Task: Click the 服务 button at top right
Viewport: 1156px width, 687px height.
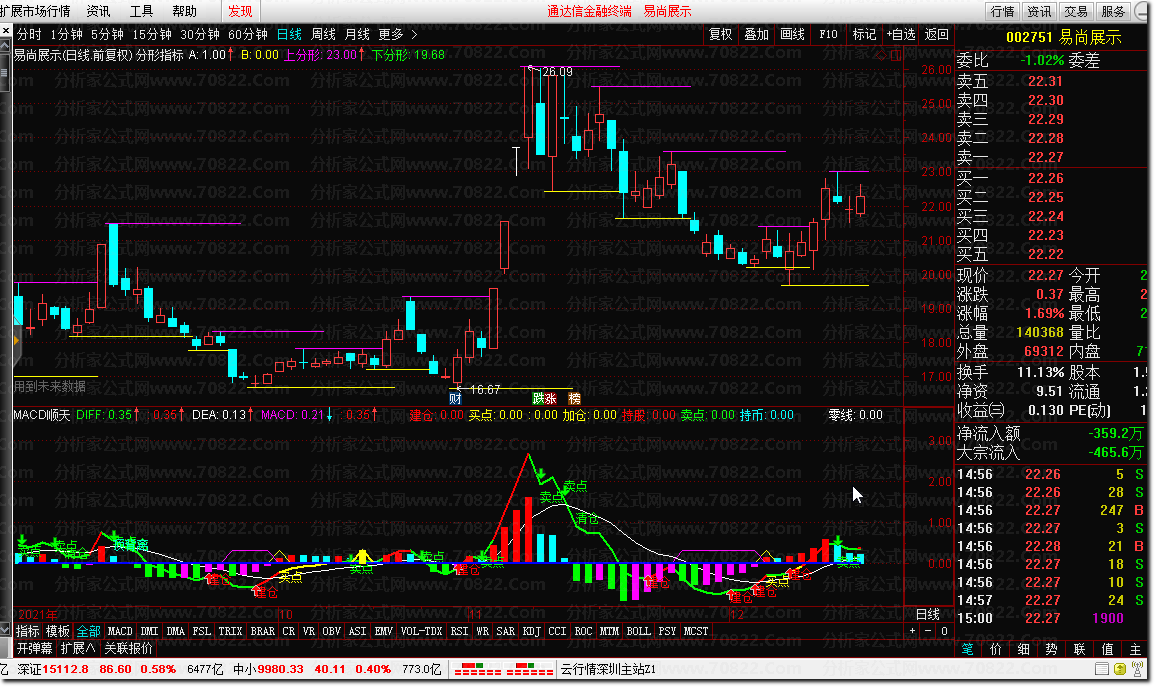Action: click(1113, 11)
